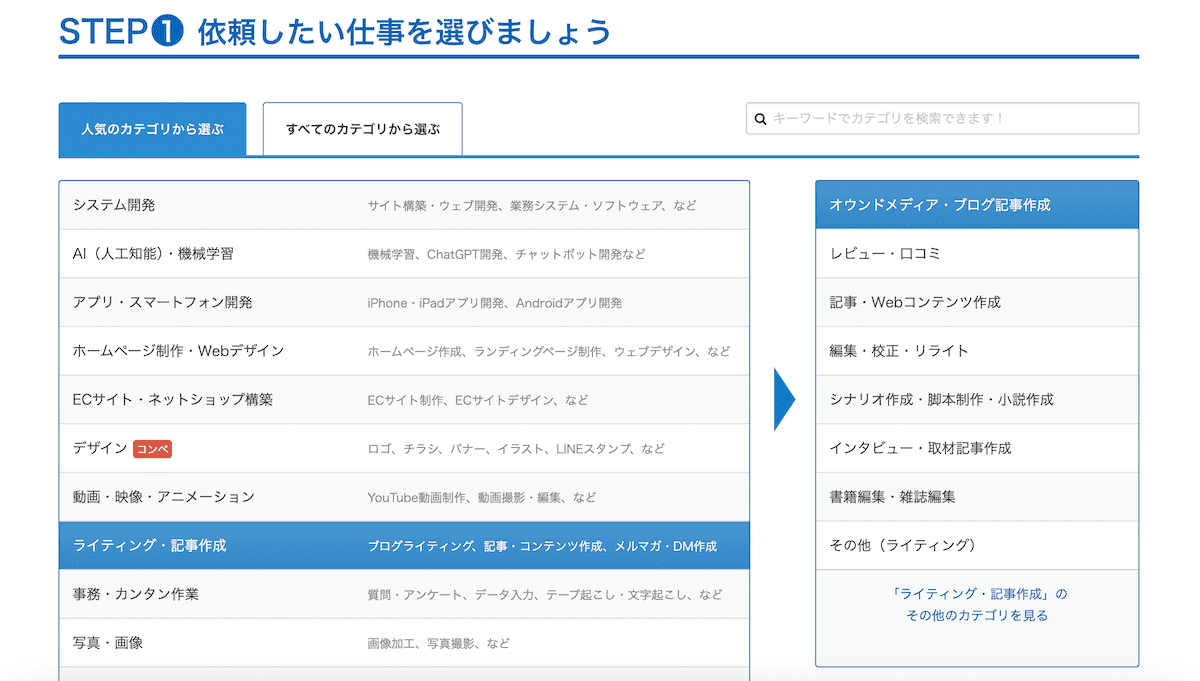Image resolution: width=1200 pixels, height=681 pixels.
Task: Switch to 人気のカテゴリから選ぶ tab
Action: 152,130
